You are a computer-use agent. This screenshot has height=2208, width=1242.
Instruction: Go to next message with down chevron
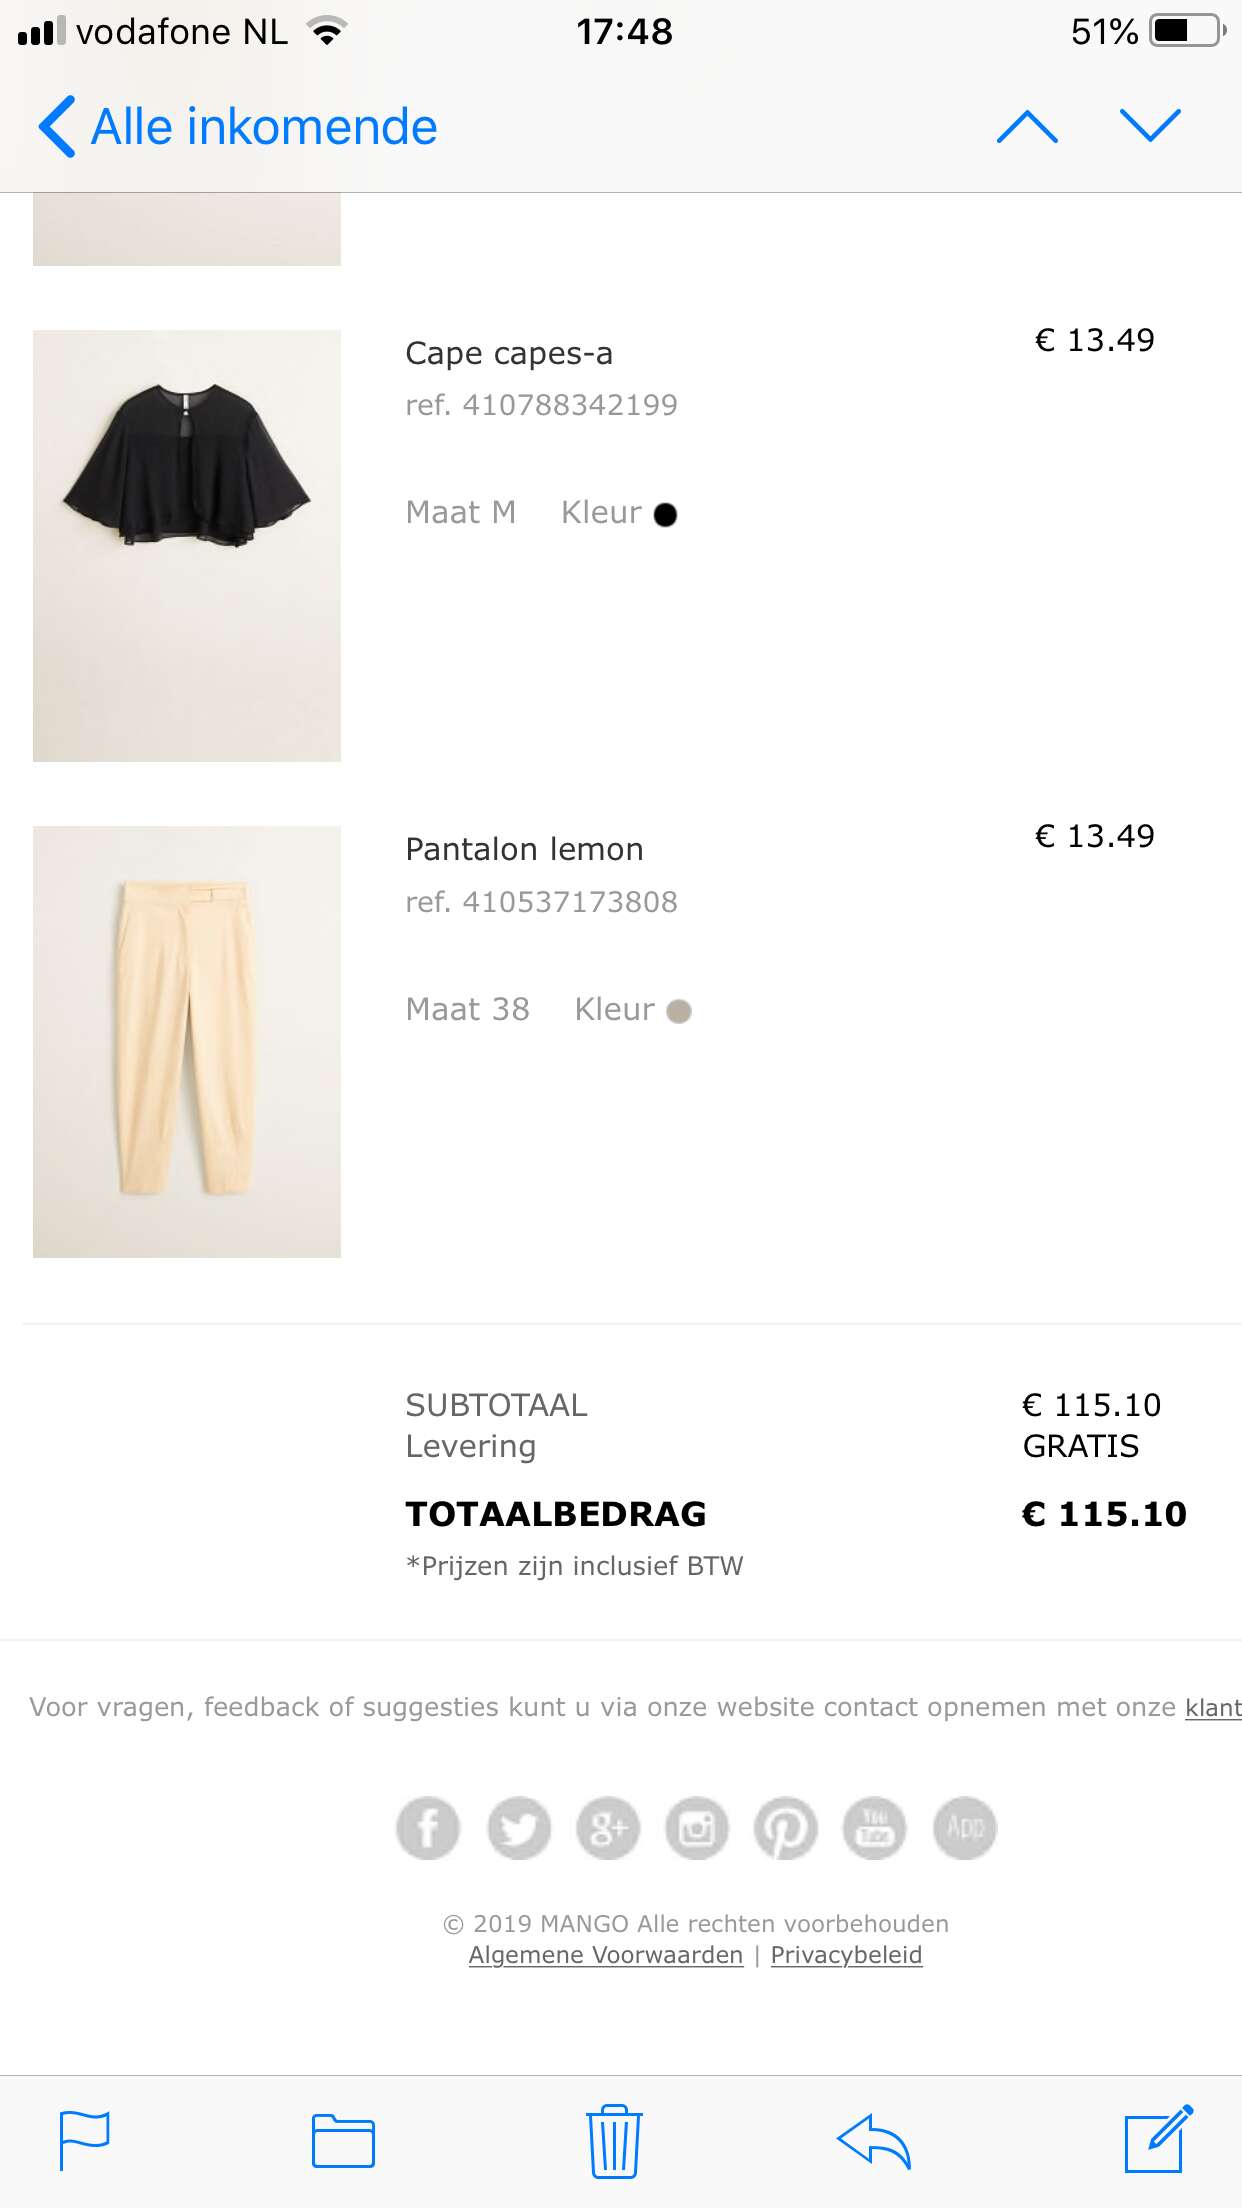click(x=1151, y=126)
